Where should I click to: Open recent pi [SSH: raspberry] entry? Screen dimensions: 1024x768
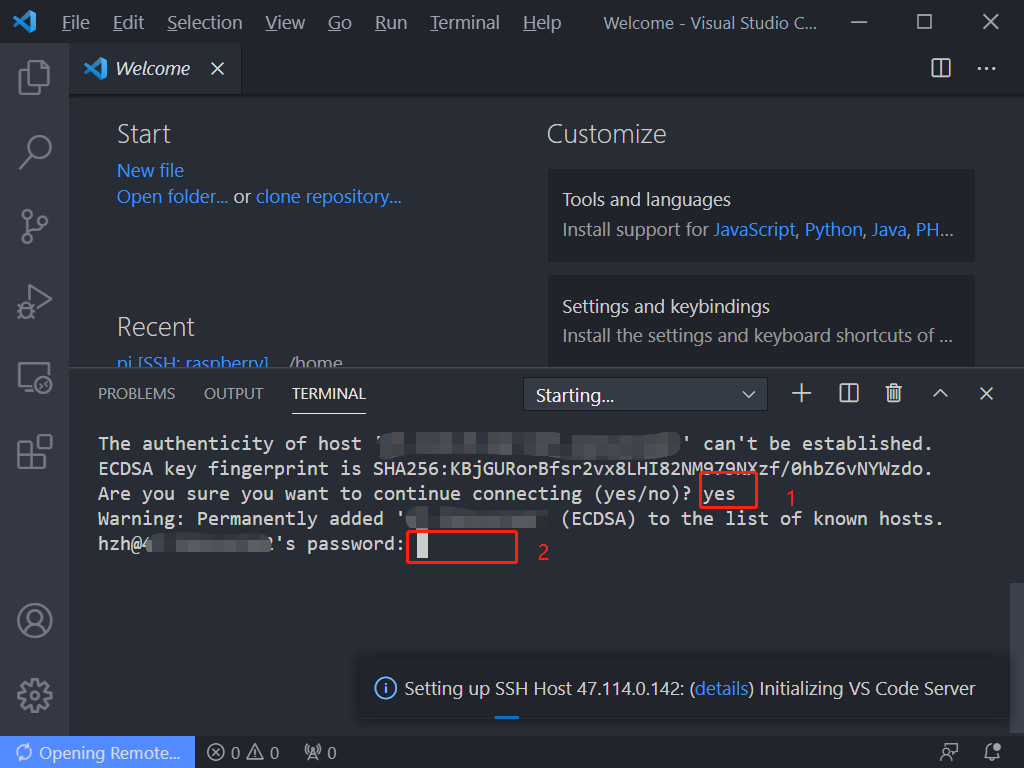(x=193, y=362)
